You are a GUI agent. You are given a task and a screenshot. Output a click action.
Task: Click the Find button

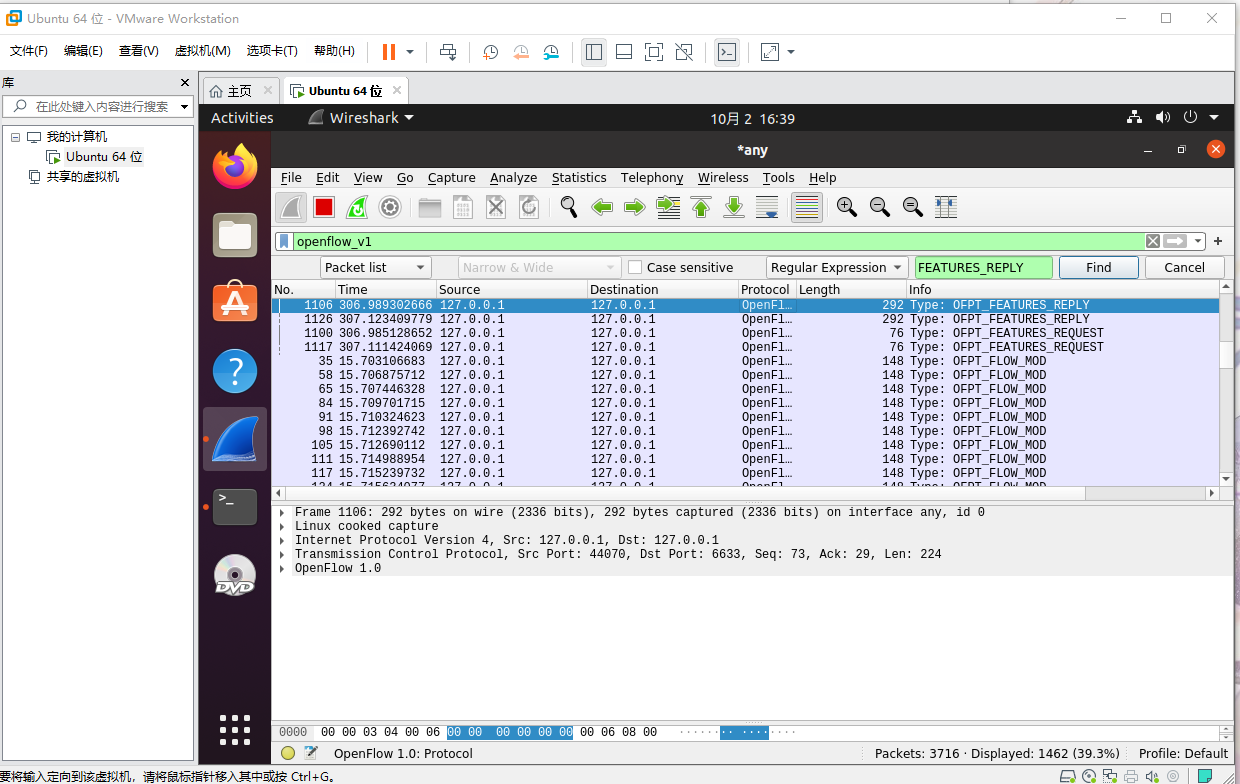coord(1099,267)
